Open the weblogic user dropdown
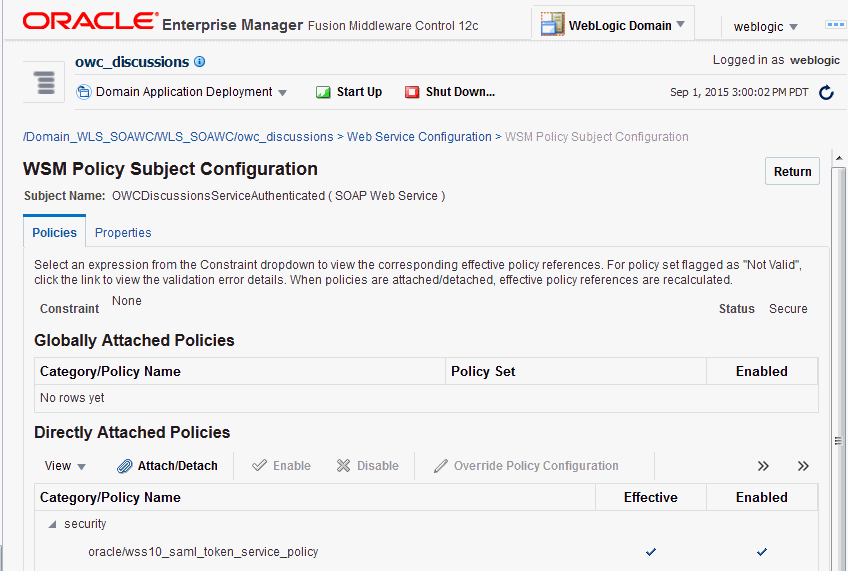 click(x=766, y=27)
